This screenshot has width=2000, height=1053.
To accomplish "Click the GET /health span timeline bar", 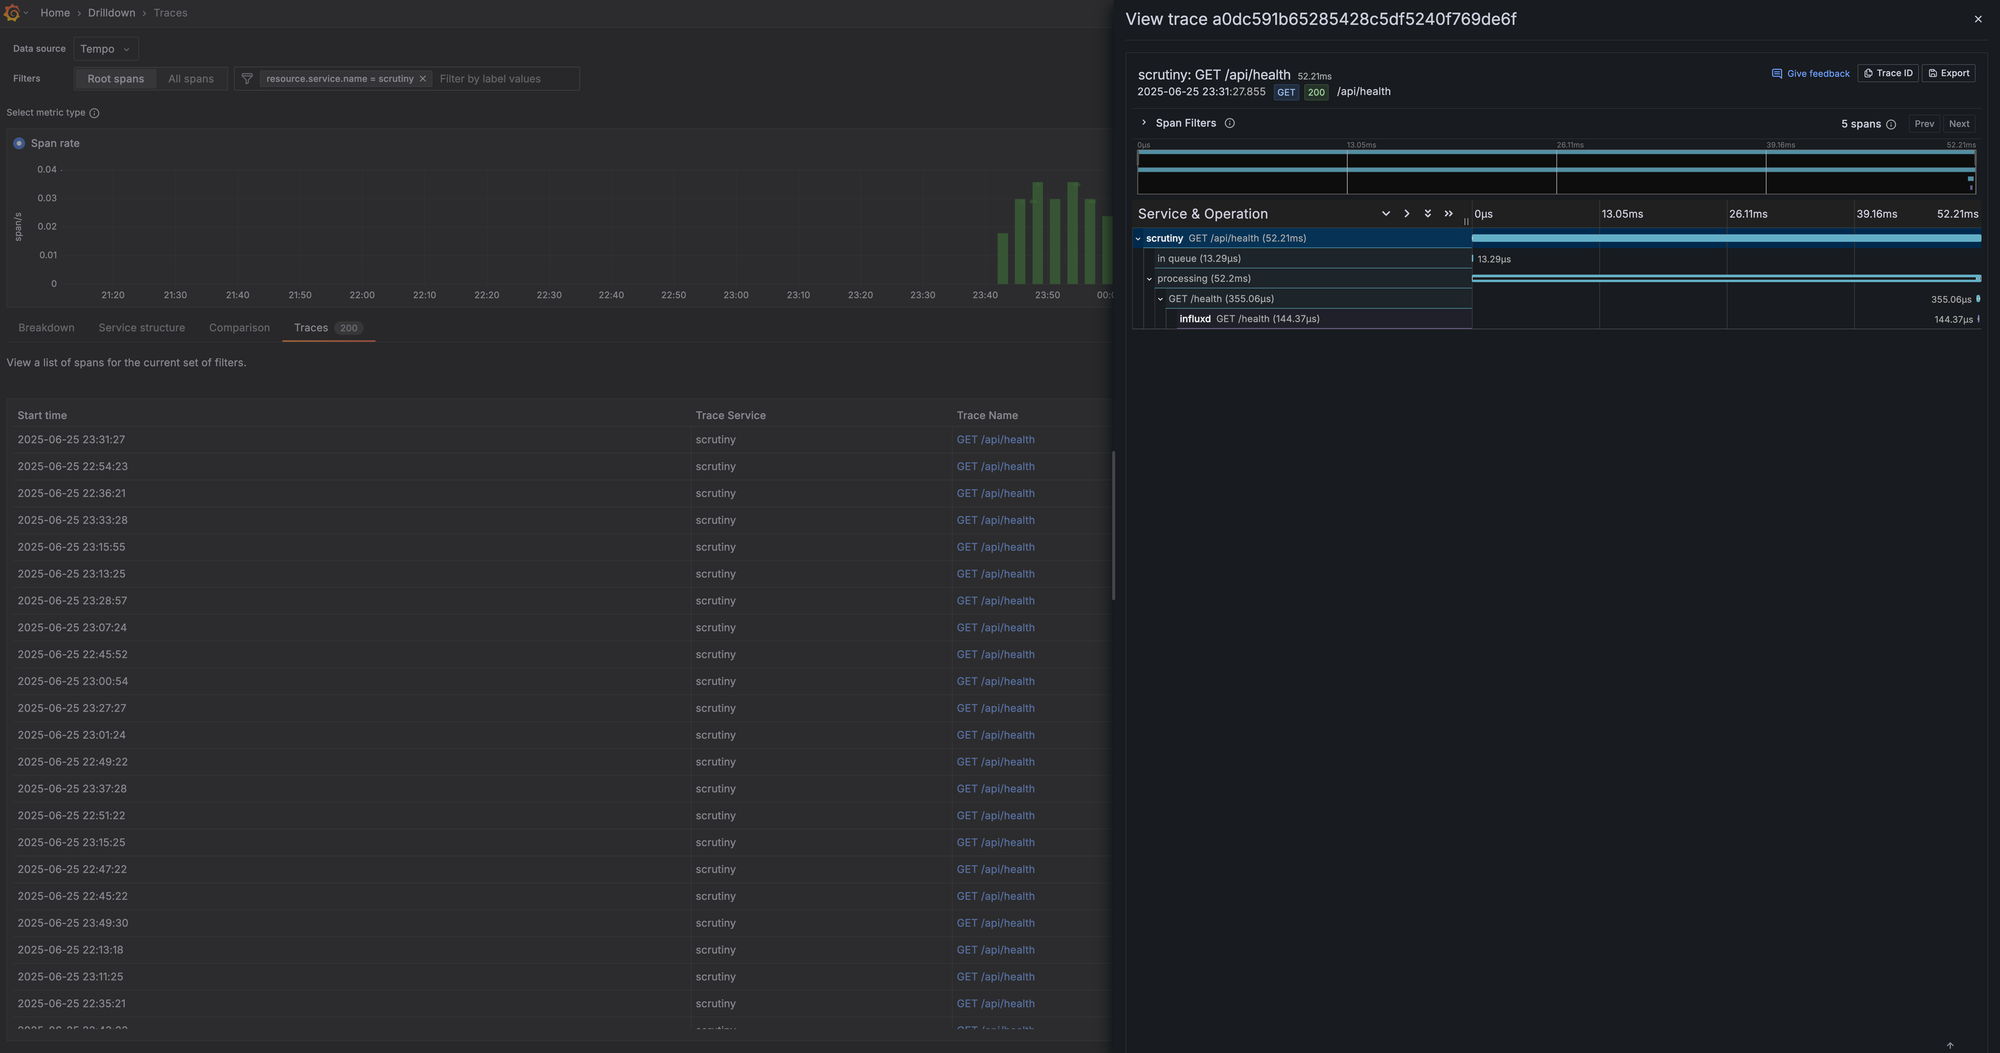I will 1978,299.
